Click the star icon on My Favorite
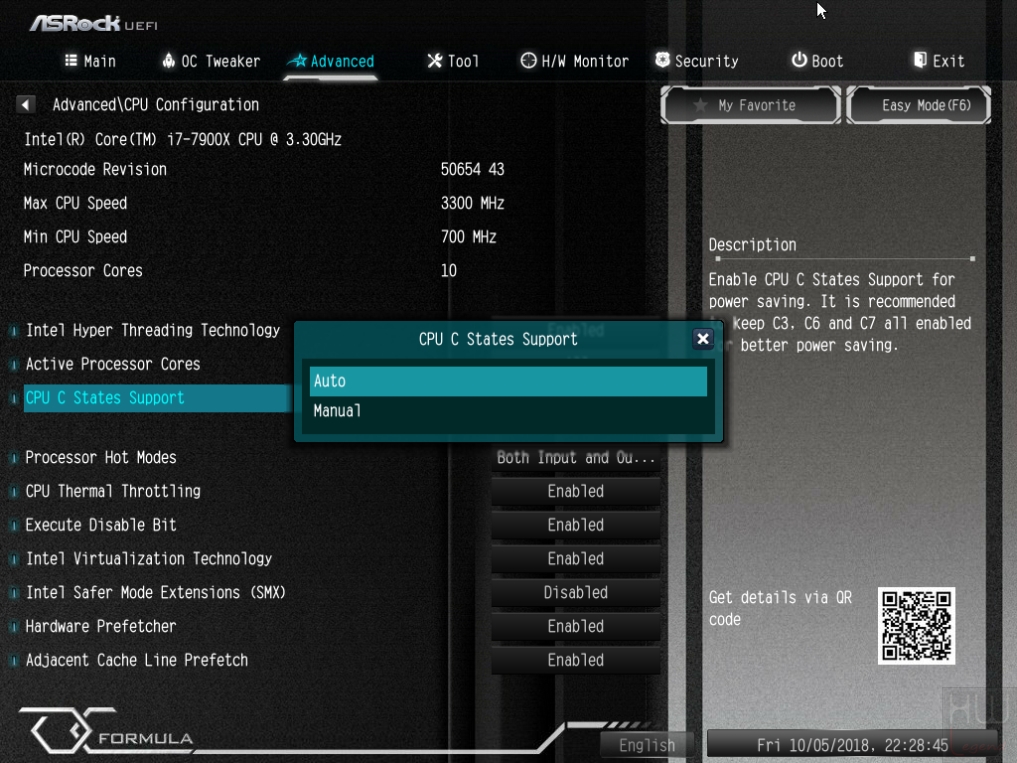The height and width of the screenshot is (763, 1017). coord(700,104)
